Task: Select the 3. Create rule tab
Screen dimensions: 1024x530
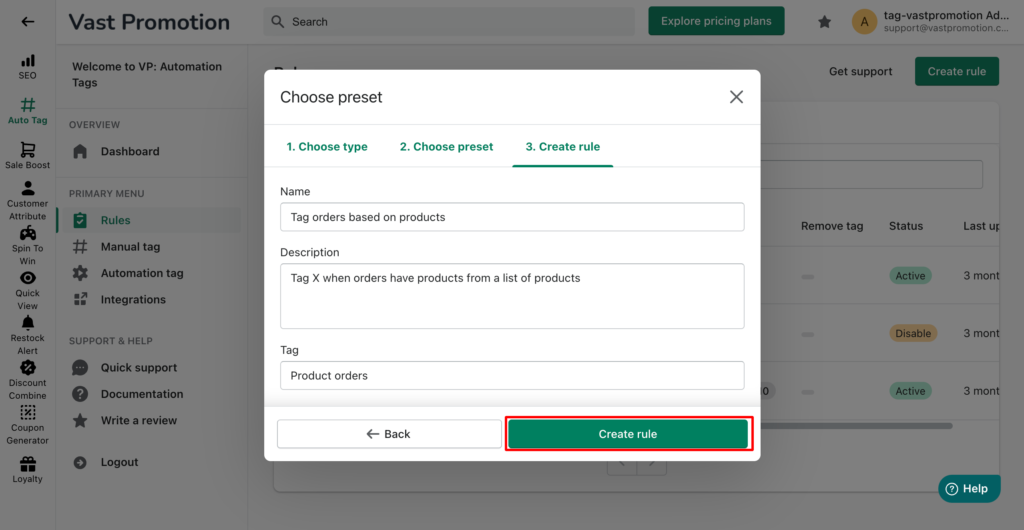Action: (x=562, y=147)
